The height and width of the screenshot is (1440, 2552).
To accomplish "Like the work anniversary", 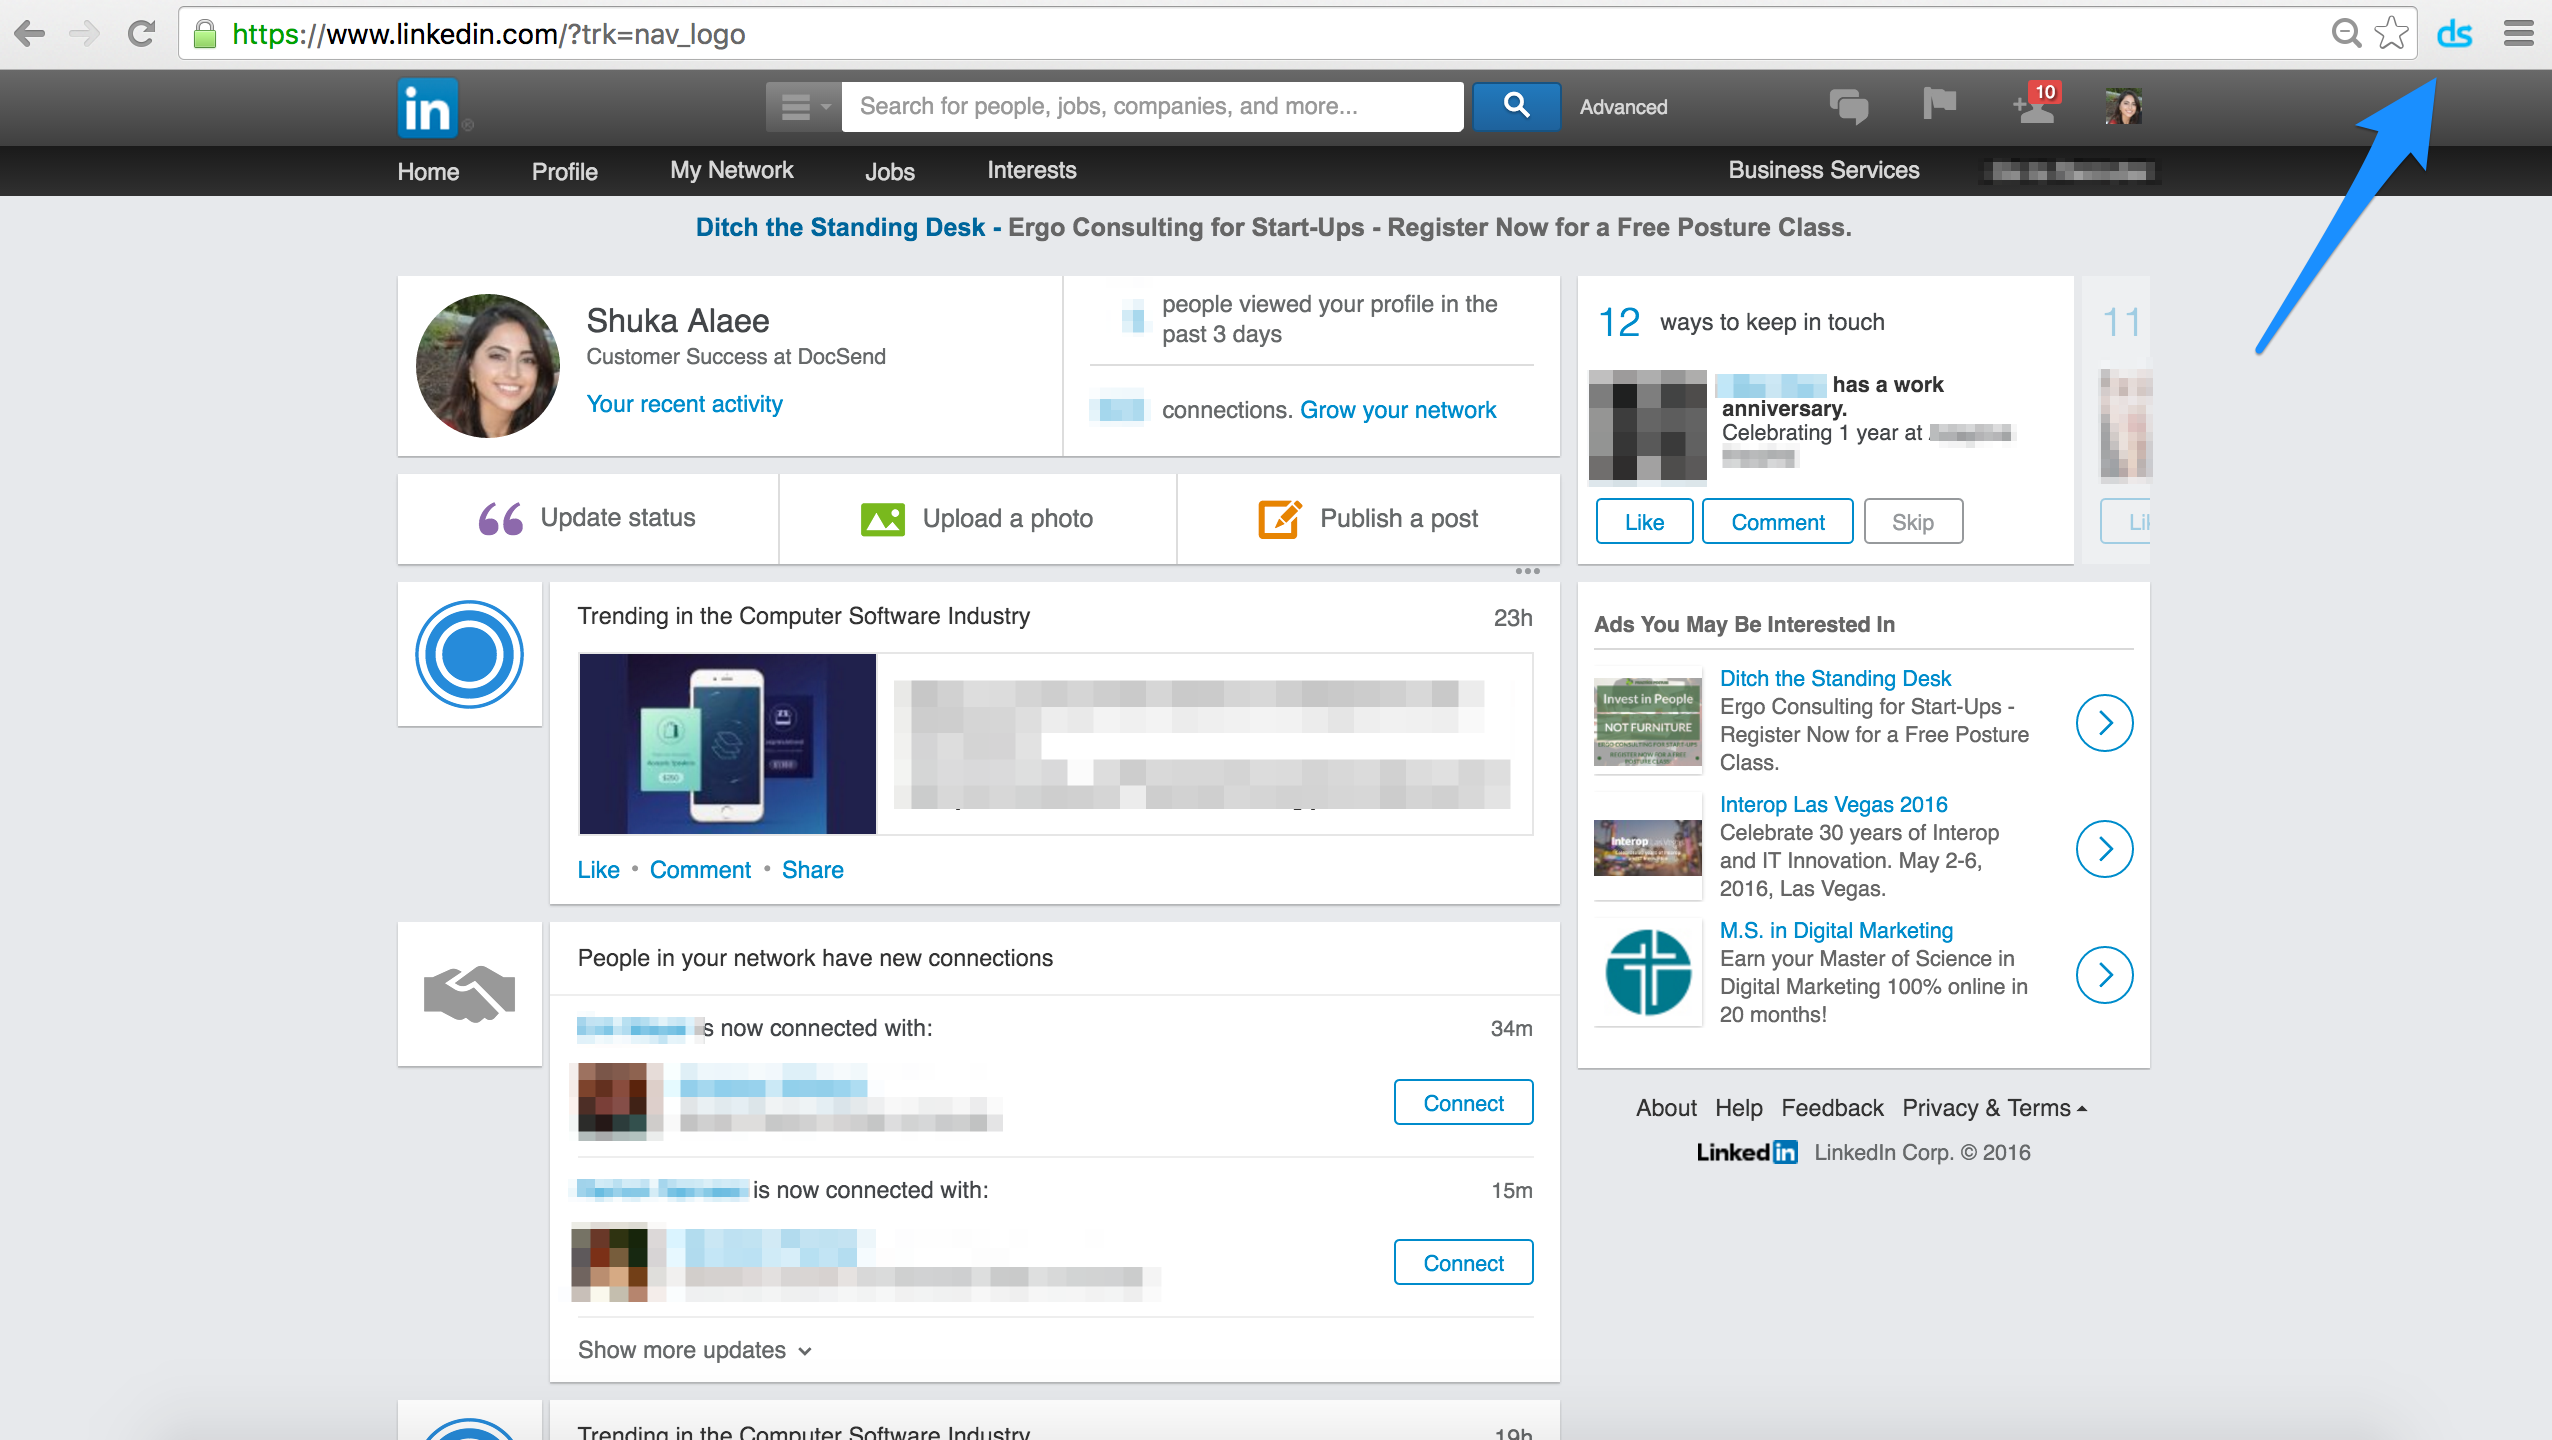I will click(x=1644, y=521).
